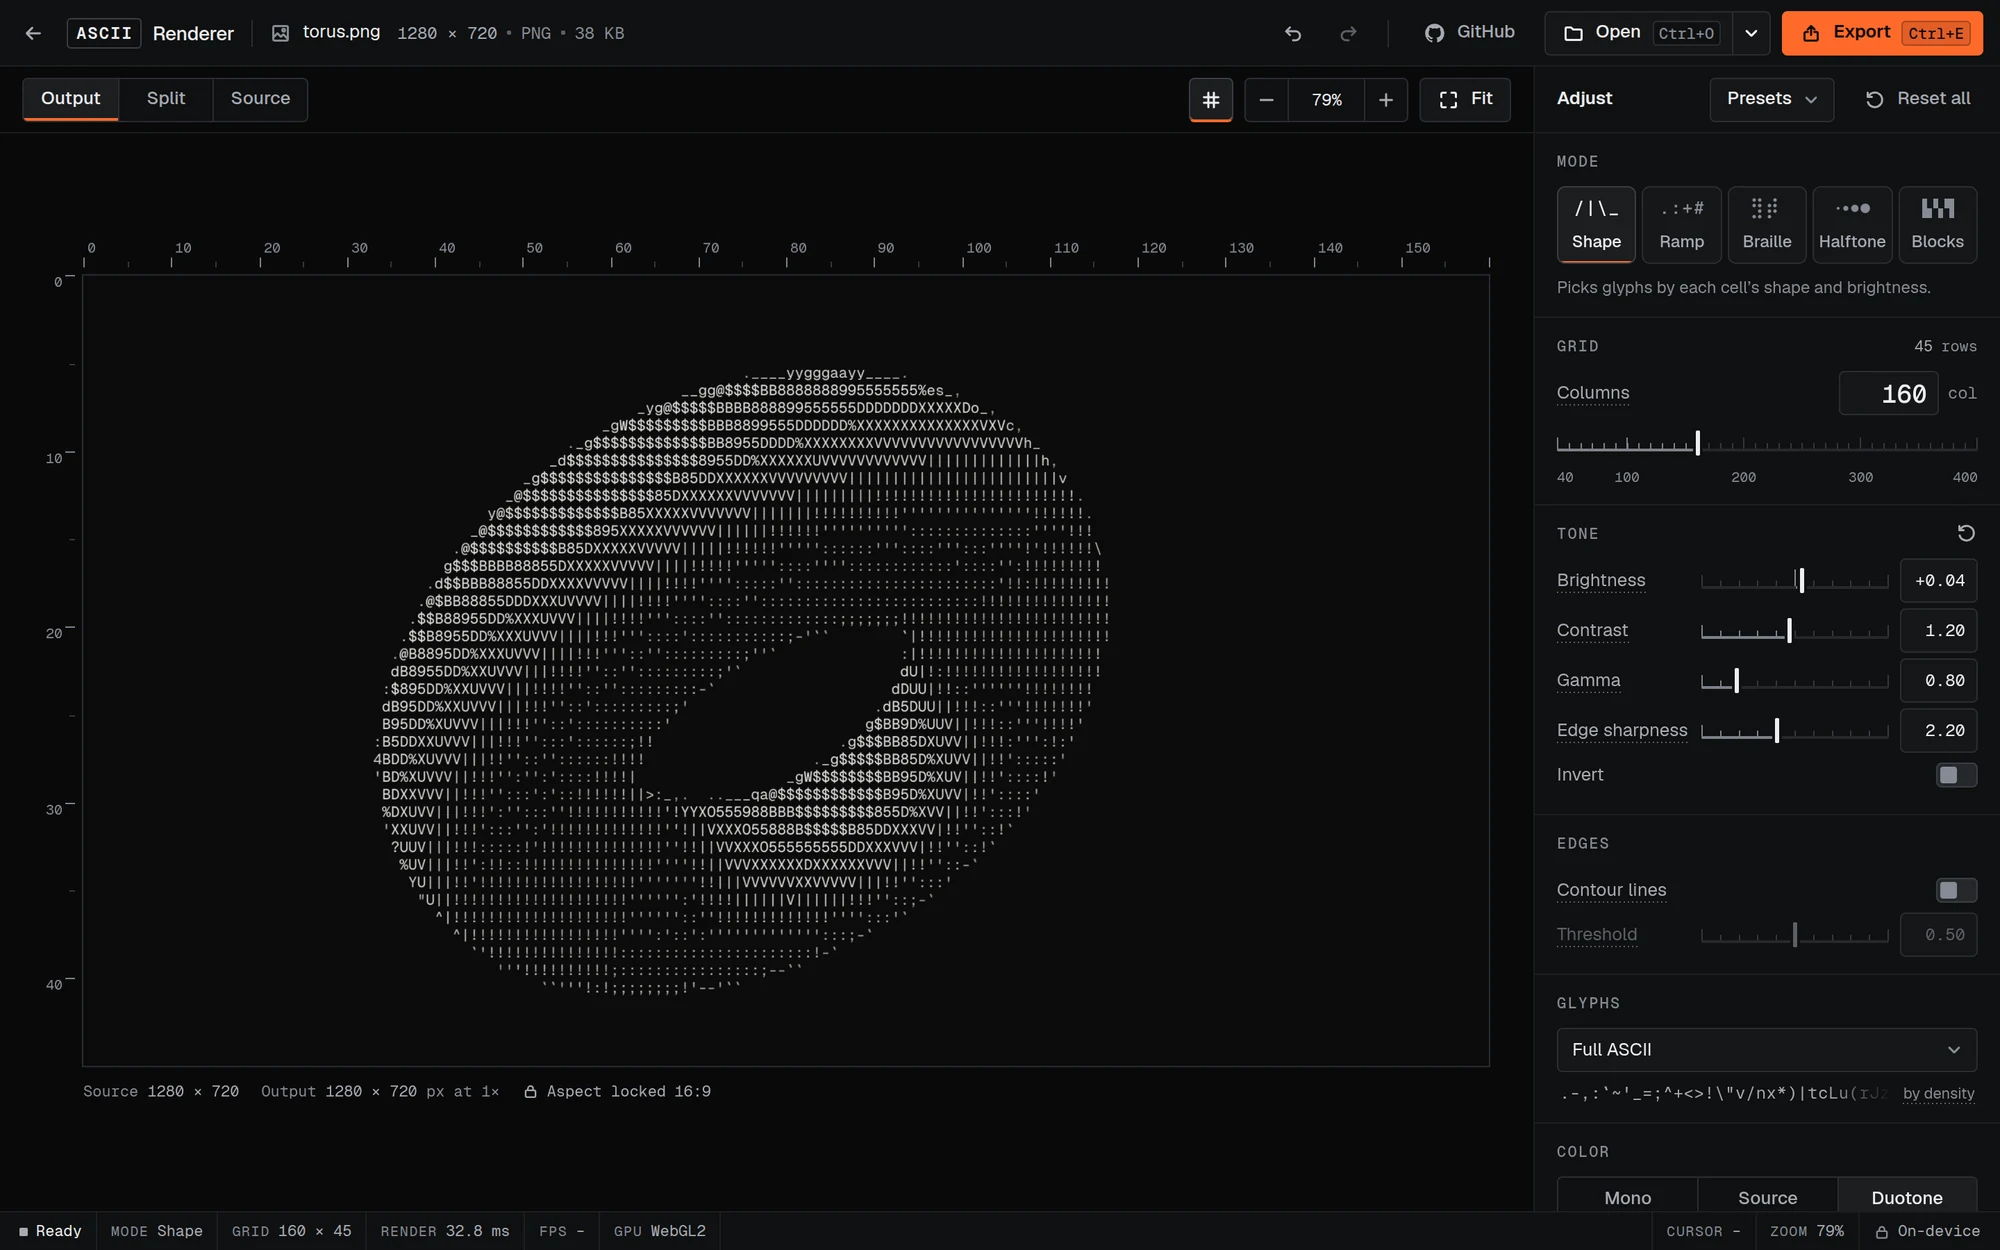The height and width of the screenshot is (1250, 2000).
Task: Zoom out with the minus button
Action: pyautogui.click(x=1266, y=100)
